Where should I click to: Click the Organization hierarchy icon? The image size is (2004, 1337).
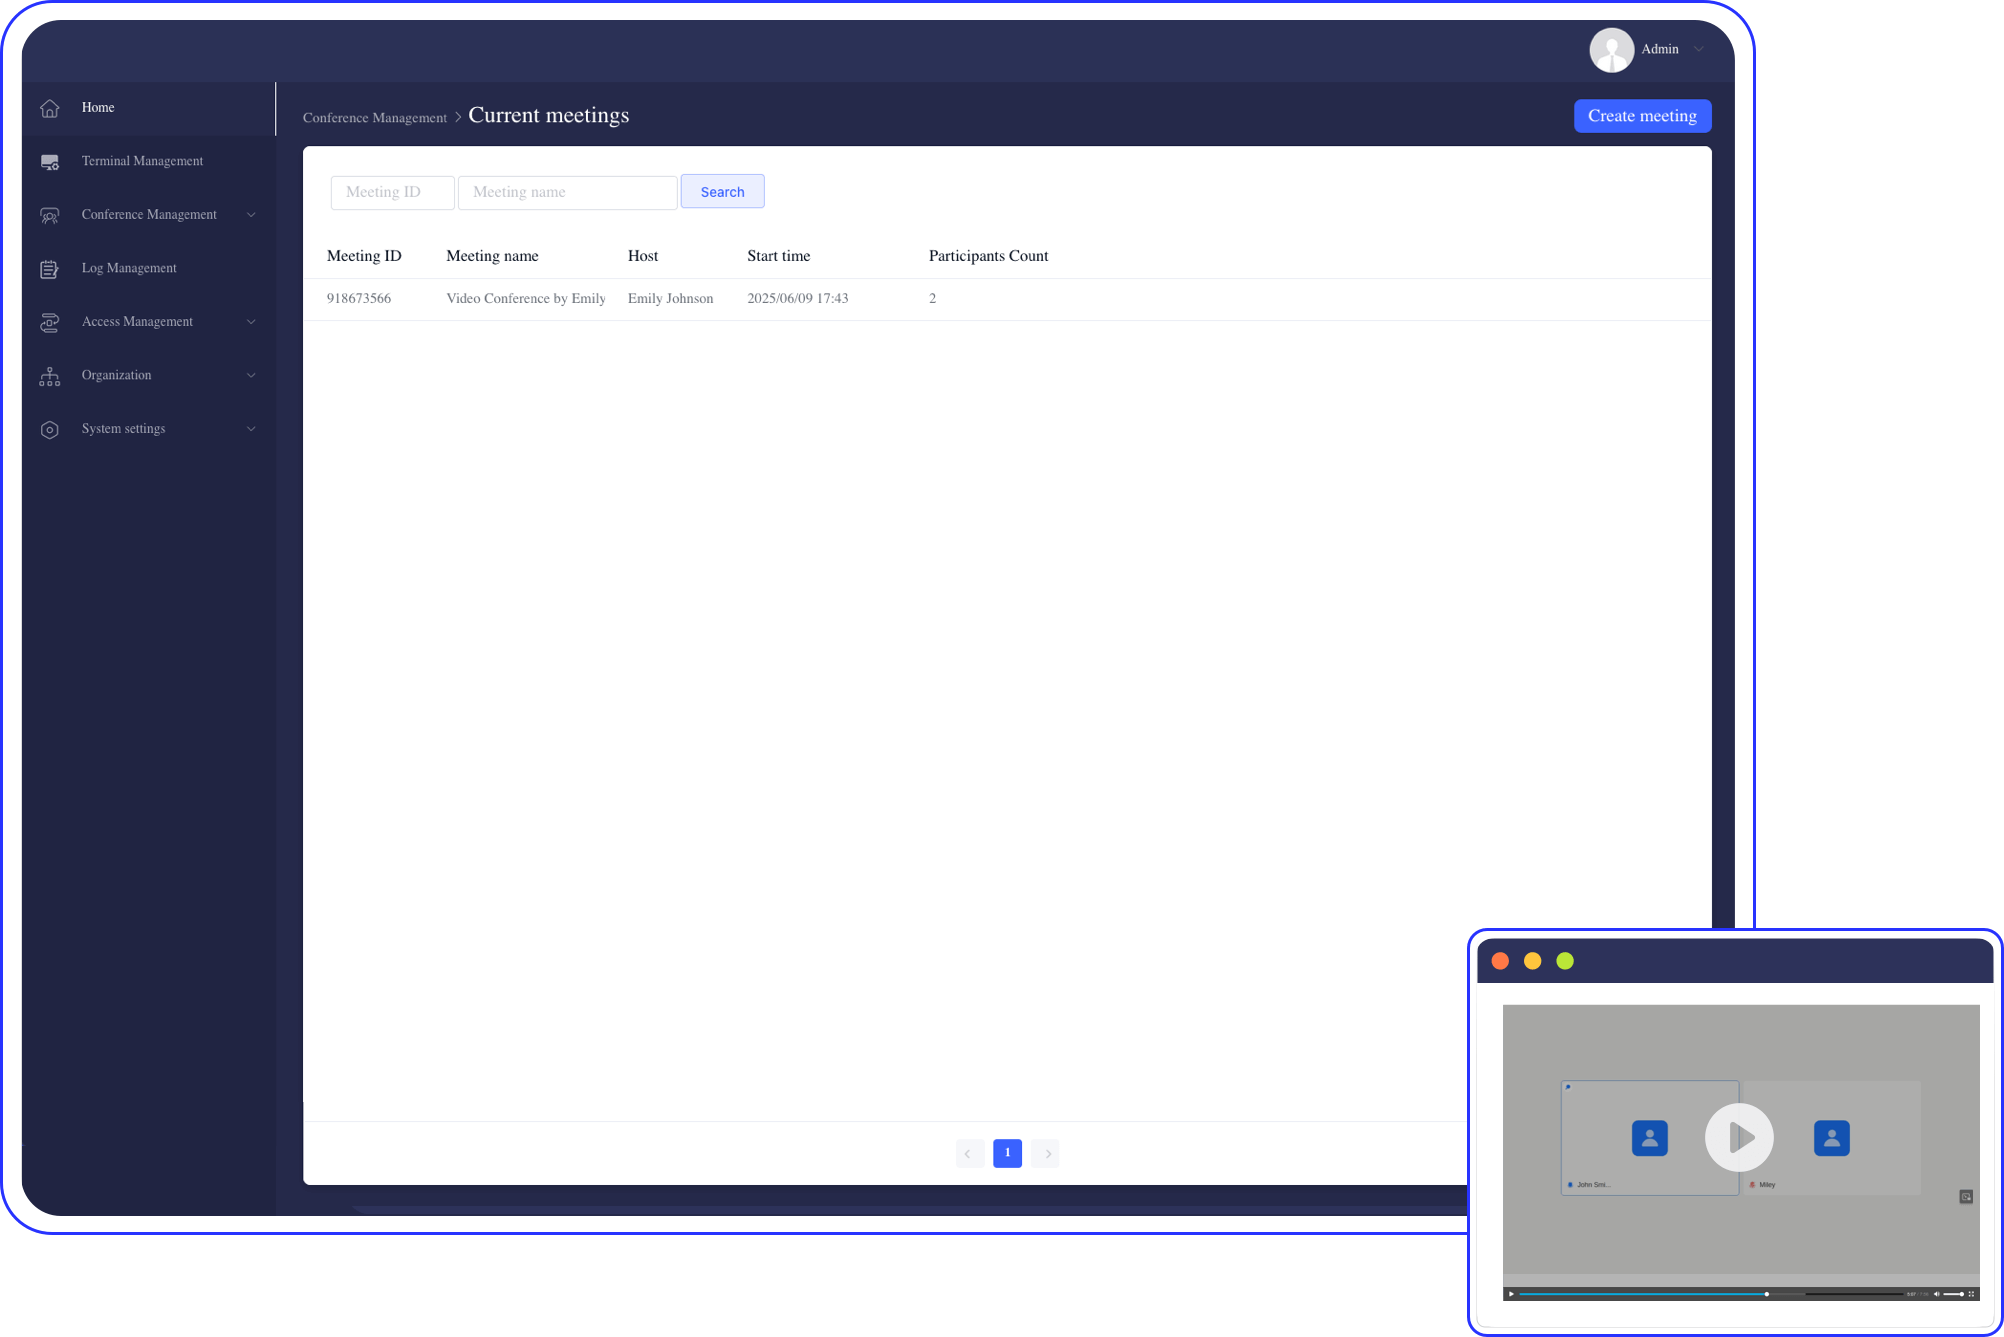50,375
